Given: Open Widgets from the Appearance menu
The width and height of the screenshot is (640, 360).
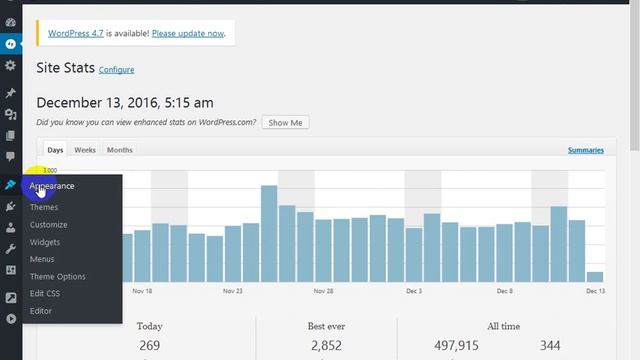Looking at the screenshot, I should tap(45, 242).
